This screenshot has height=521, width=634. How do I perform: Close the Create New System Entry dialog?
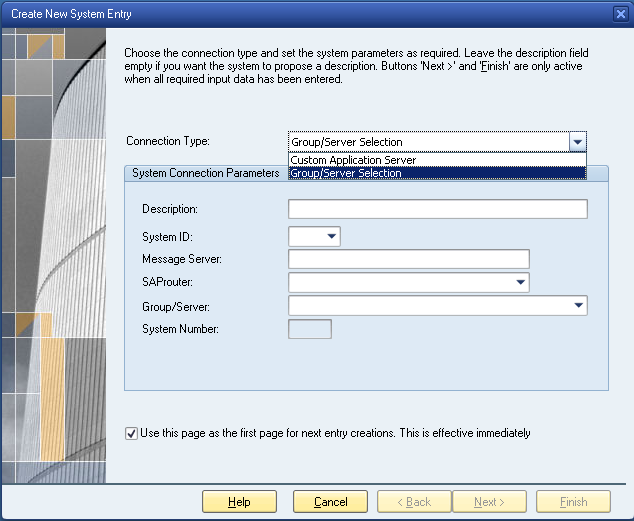[621, 14]
